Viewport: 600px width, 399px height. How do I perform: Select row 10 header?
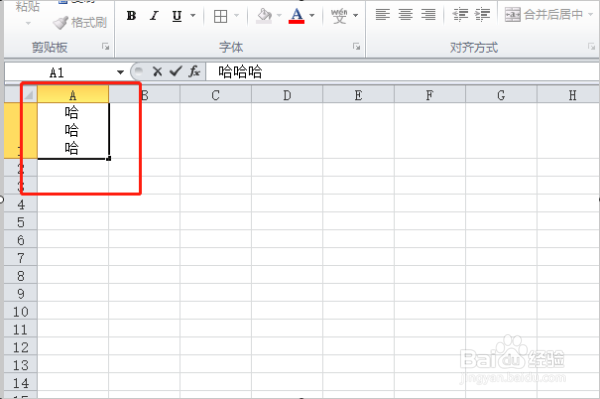(21, 311)
